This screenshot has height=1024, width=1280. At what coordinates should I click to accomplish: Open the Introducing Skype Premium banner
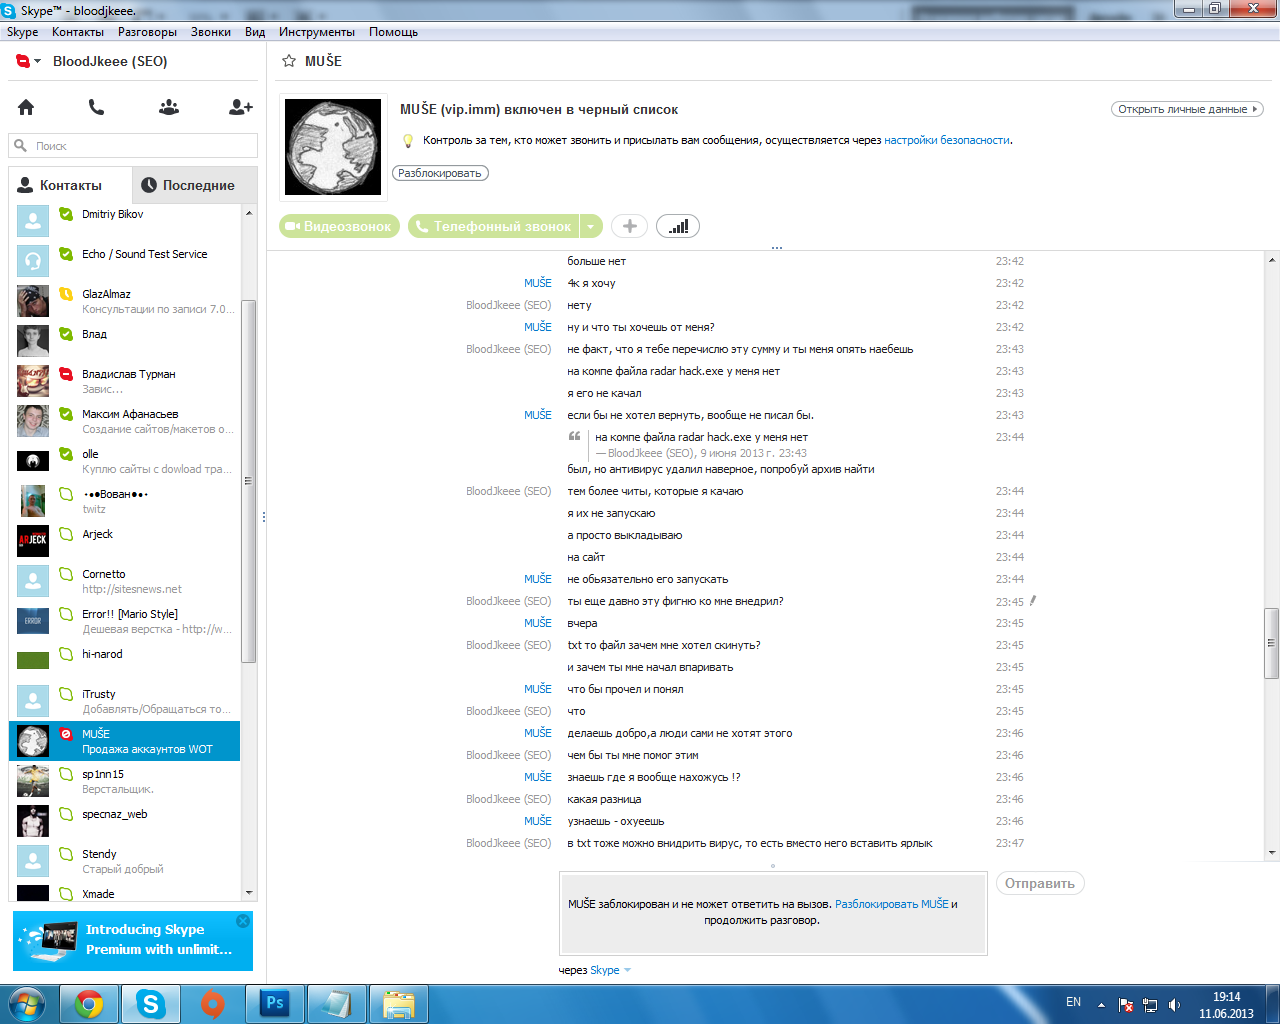(x=133, y=940)
